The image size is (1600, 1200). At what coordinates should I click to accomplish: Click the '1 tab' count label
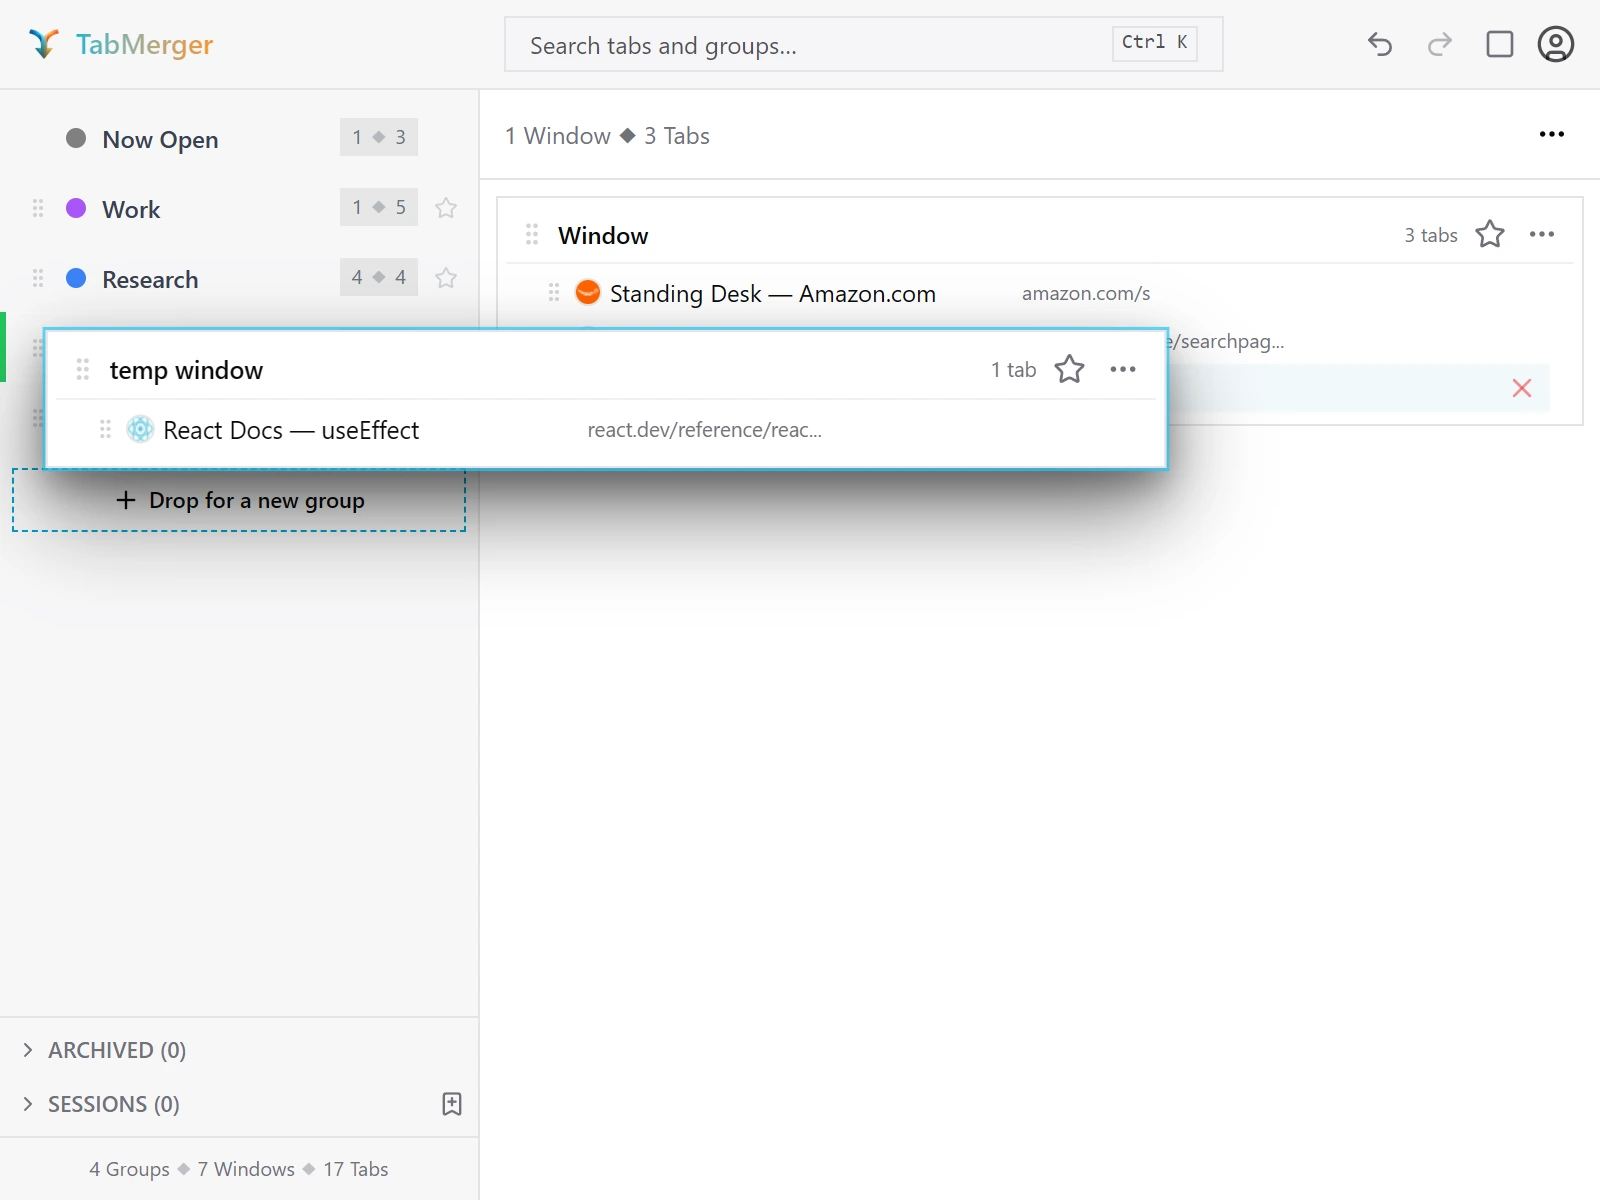pos(1014,370)
